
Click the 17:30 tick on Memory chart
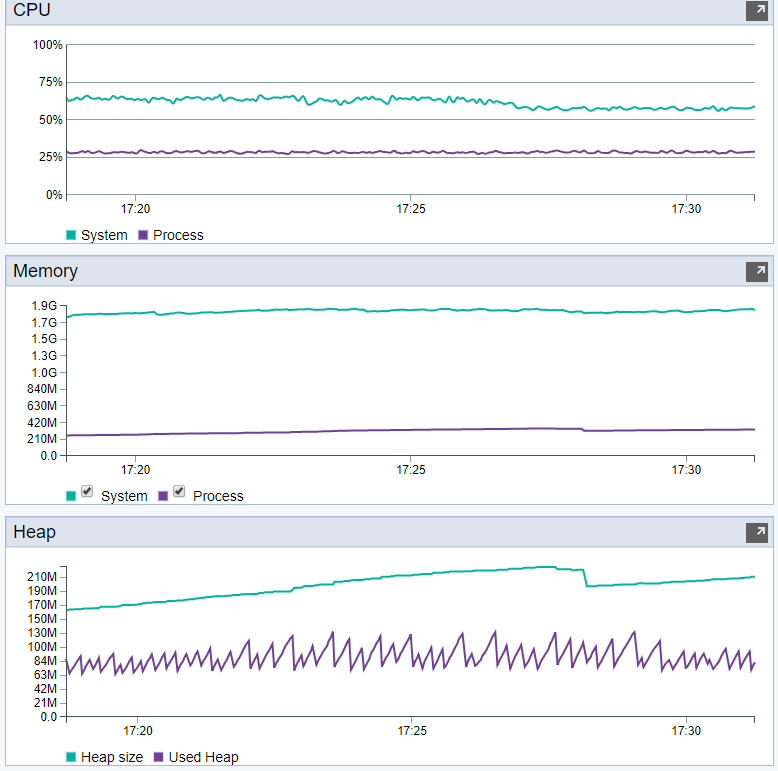pyautogui.click(x=686, y=470)
